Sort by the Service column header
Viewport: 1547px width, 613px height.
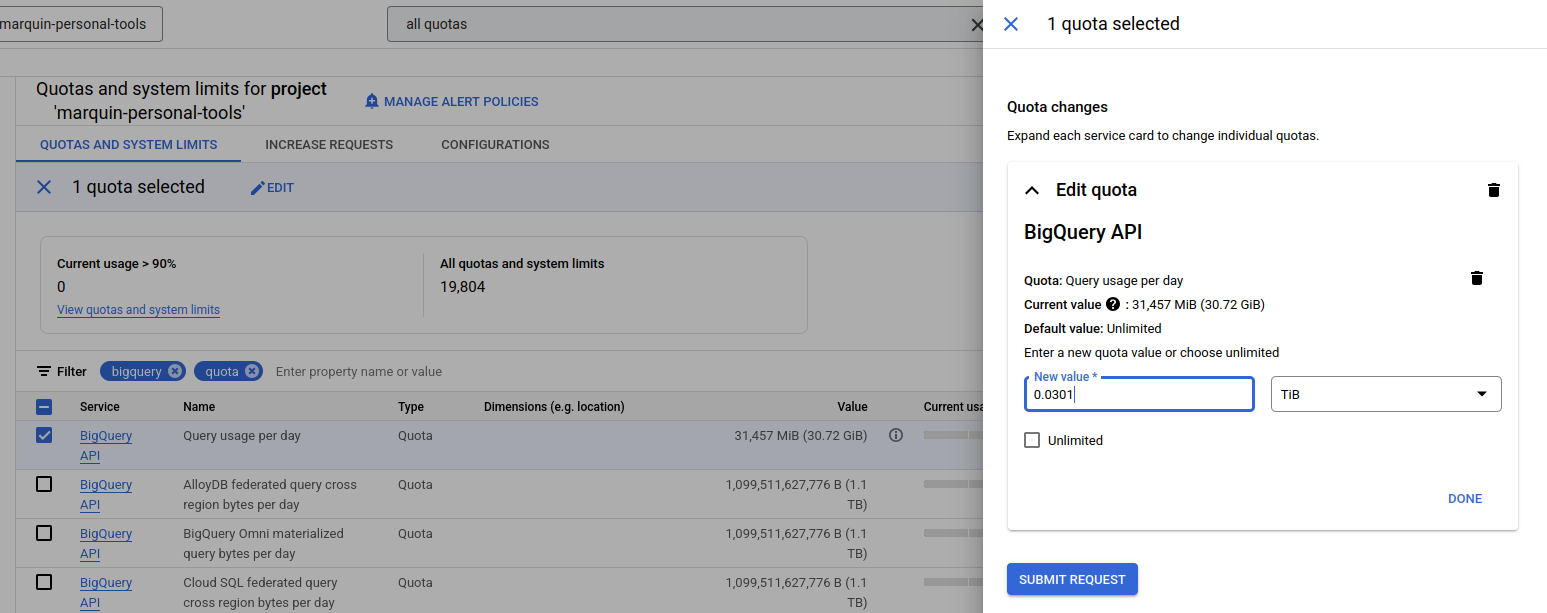point(100,407)
